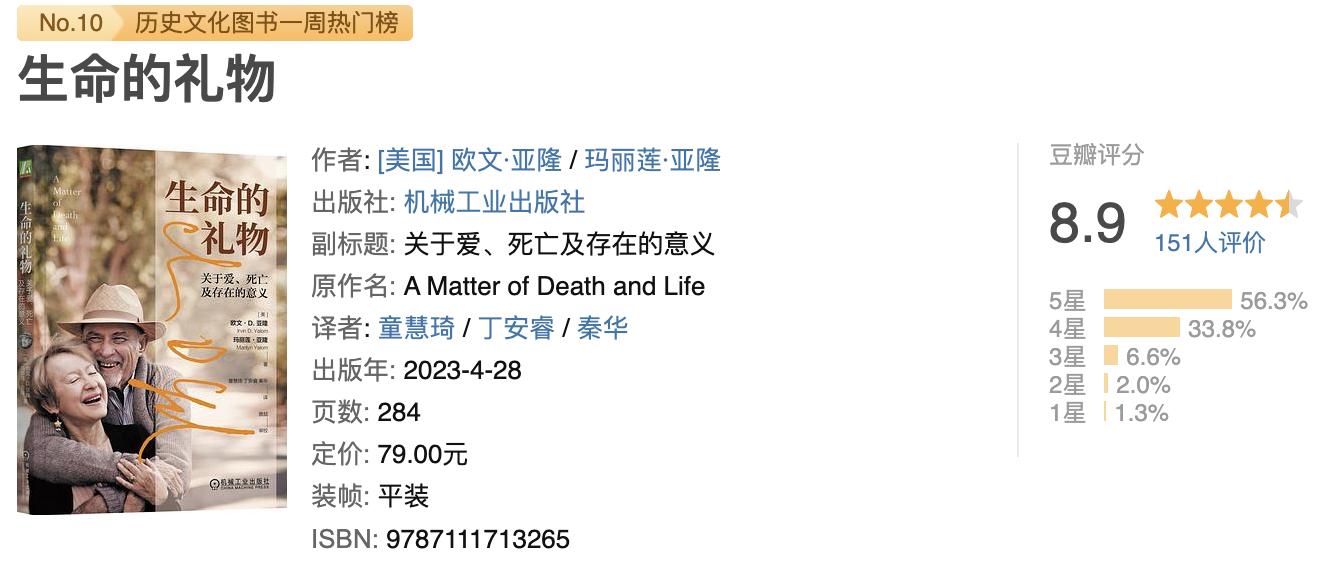The width and height of the screenshot is (1318, 574).
Task: Click the 豆瓣评分 heading
Action: [x=1096, y=156]
